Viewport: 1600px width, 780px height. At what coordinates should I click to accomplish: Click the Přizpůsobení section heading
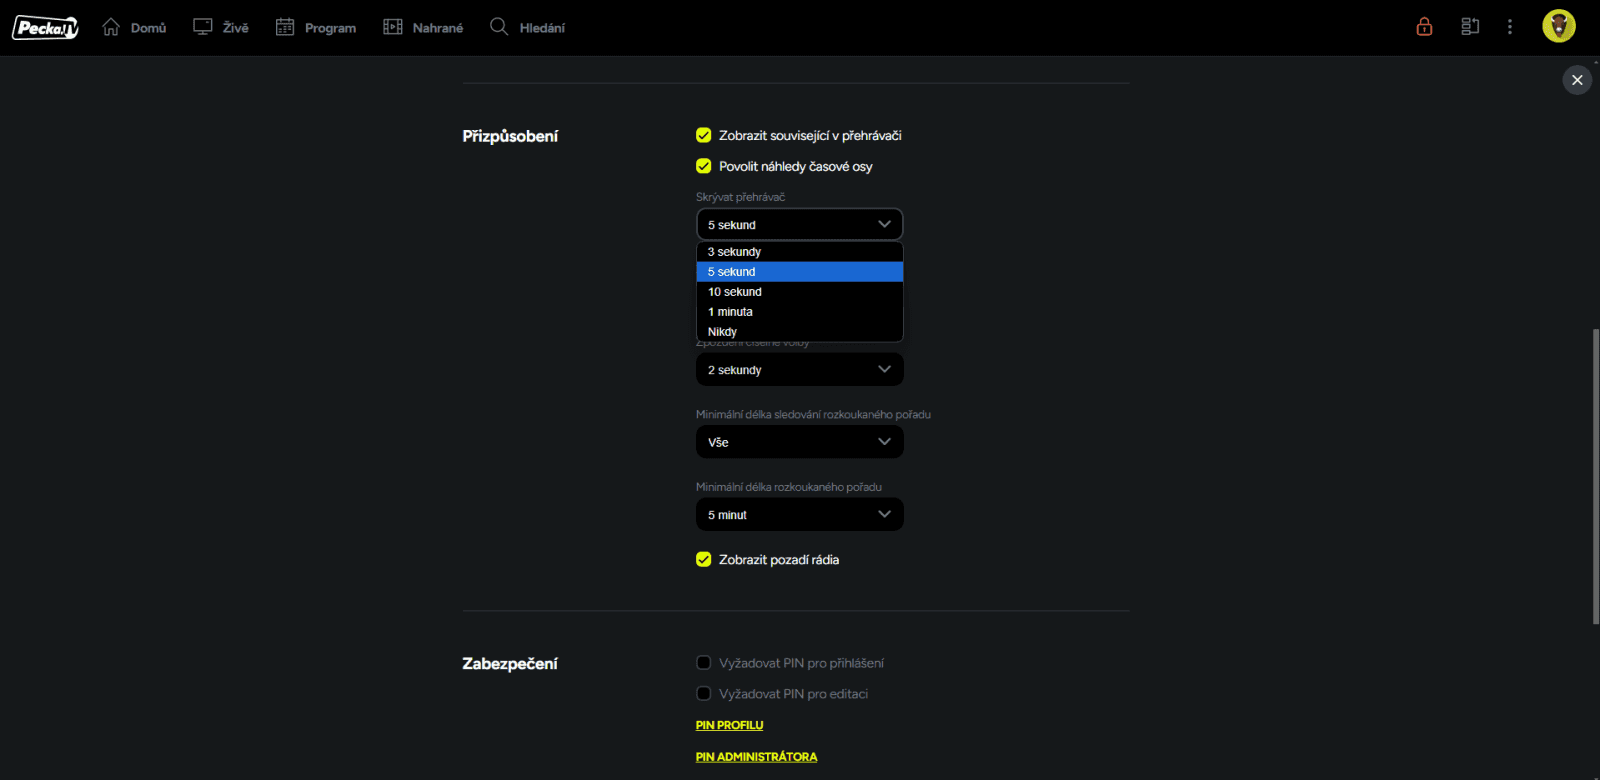510,136
